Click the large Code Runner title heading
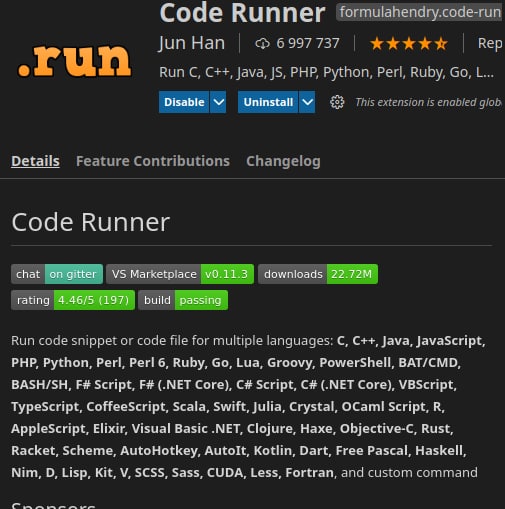The width and height of the screenshot is (505, 509). 242,13
